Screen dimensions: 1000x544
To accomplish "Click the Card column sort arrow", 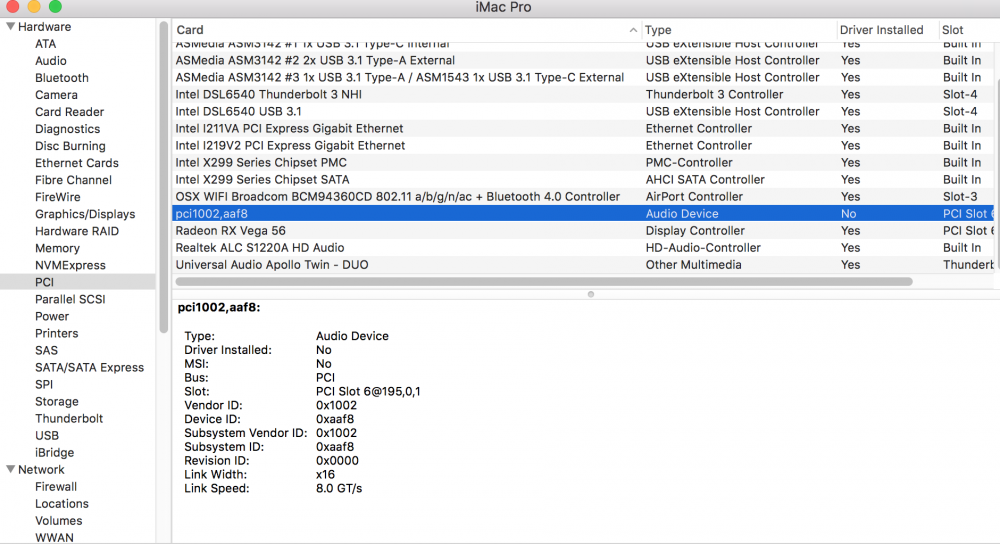I will coord(633,30).
